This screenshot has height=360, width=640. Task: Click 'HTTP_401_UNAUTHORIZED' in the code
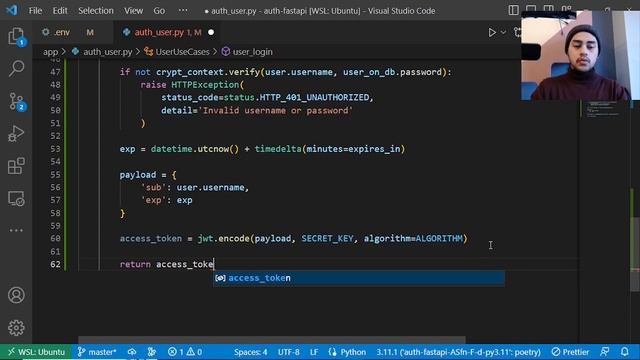pos(314,98)
